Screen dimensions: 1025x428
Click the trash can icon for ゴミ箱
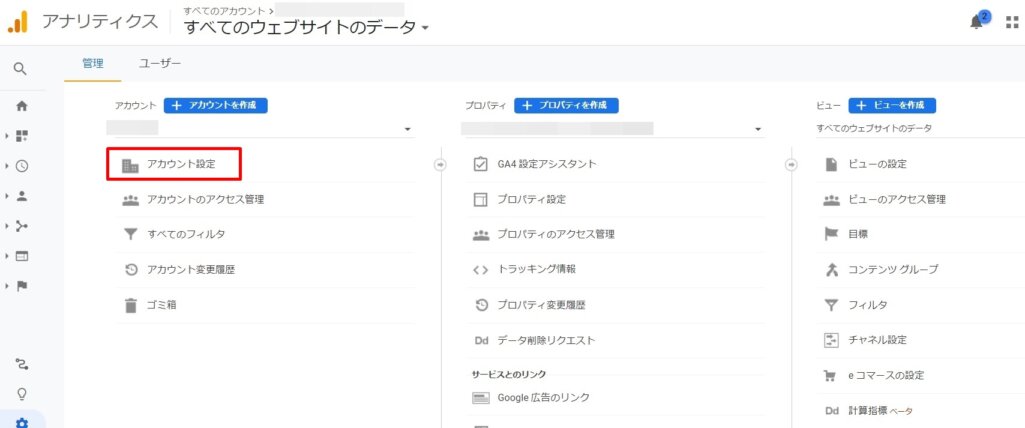point(131,305)
